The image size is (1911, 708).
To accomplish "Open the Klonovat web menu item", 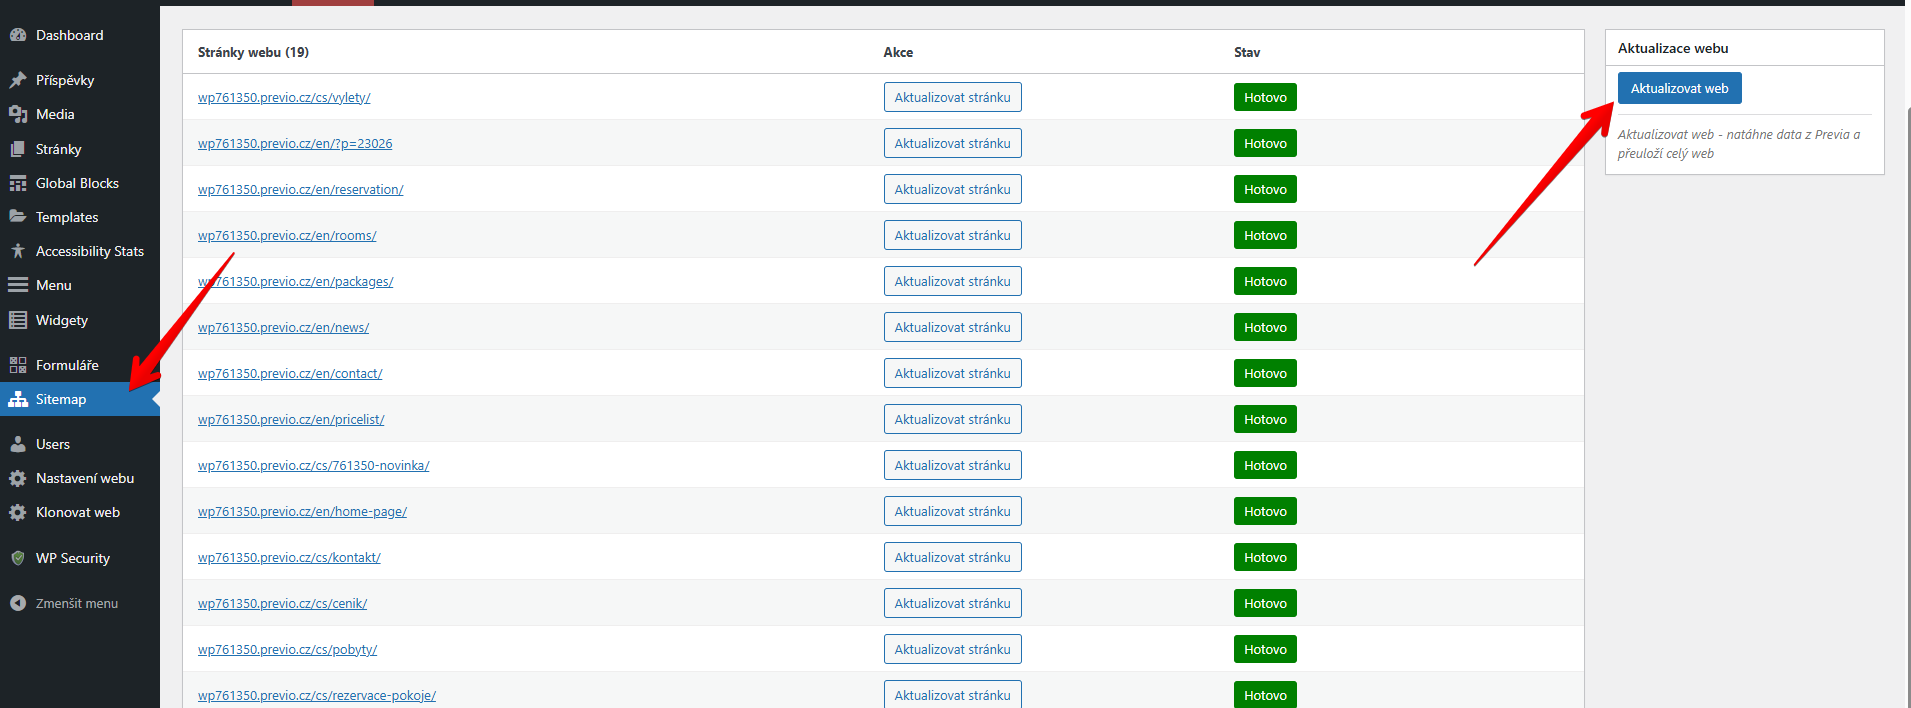I will (x=77, y=512).
